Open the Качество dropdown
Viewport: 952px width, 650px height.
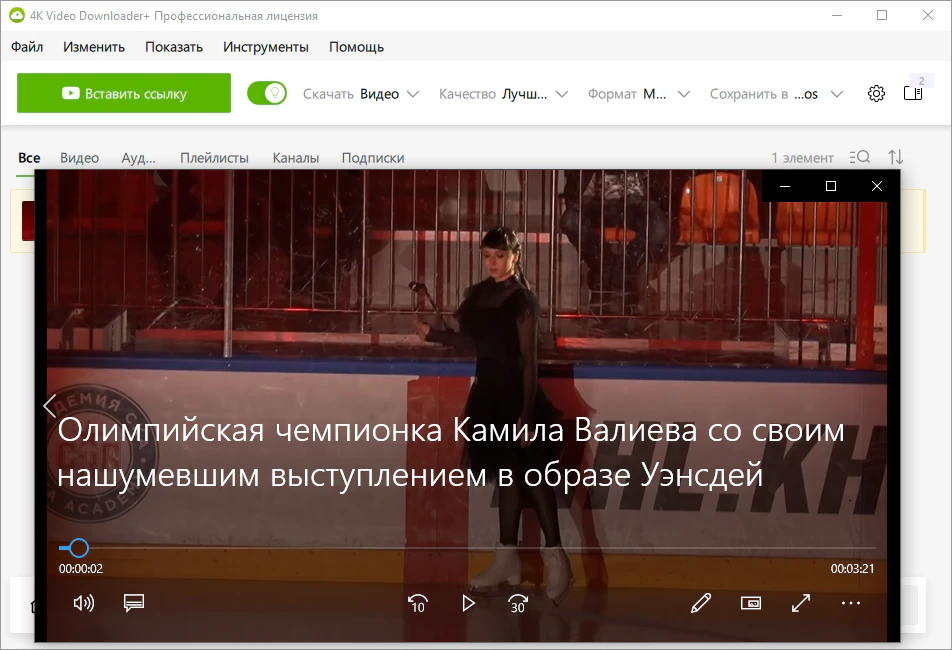pyautogui.click(x=503, y=94)
